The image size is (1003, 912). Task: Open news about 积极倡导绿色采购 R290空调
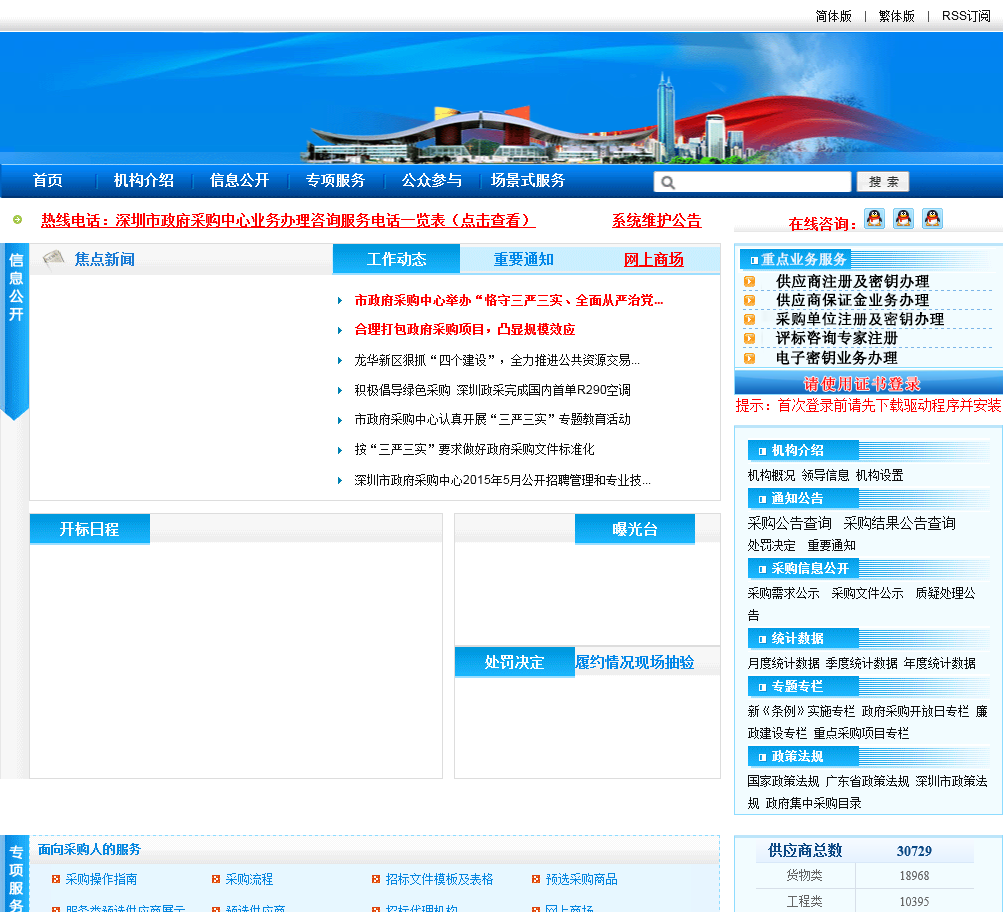[493, 390]
